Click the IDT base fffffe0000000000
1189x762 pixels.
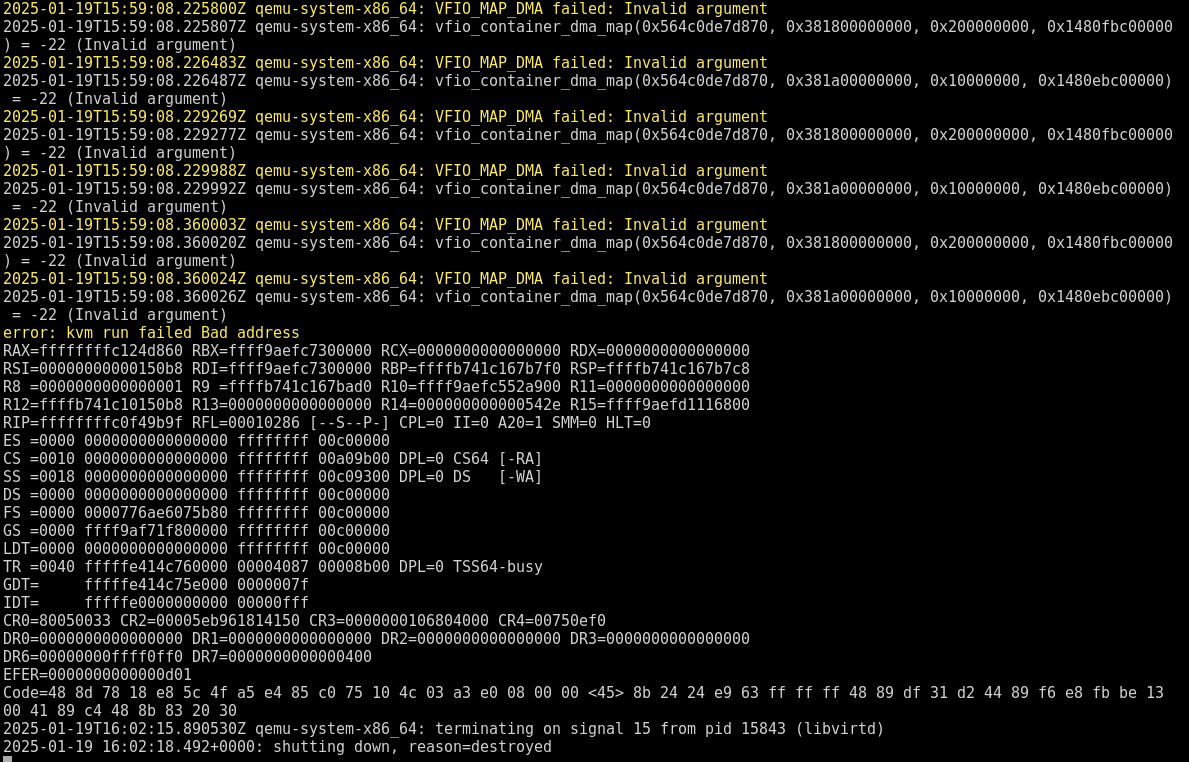click(155, 603)
